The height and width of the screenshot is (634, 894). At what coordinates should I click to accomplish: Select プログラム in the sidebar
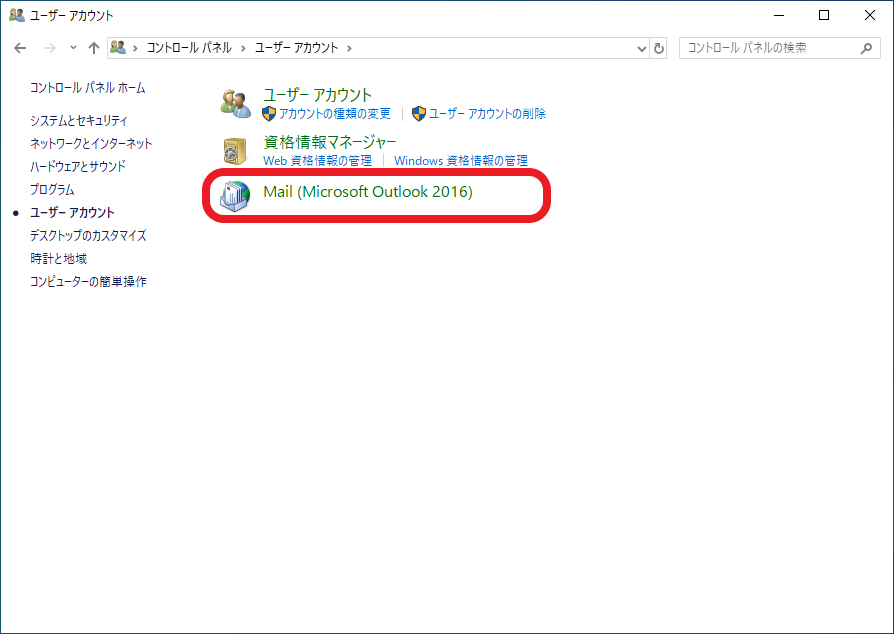52,189
